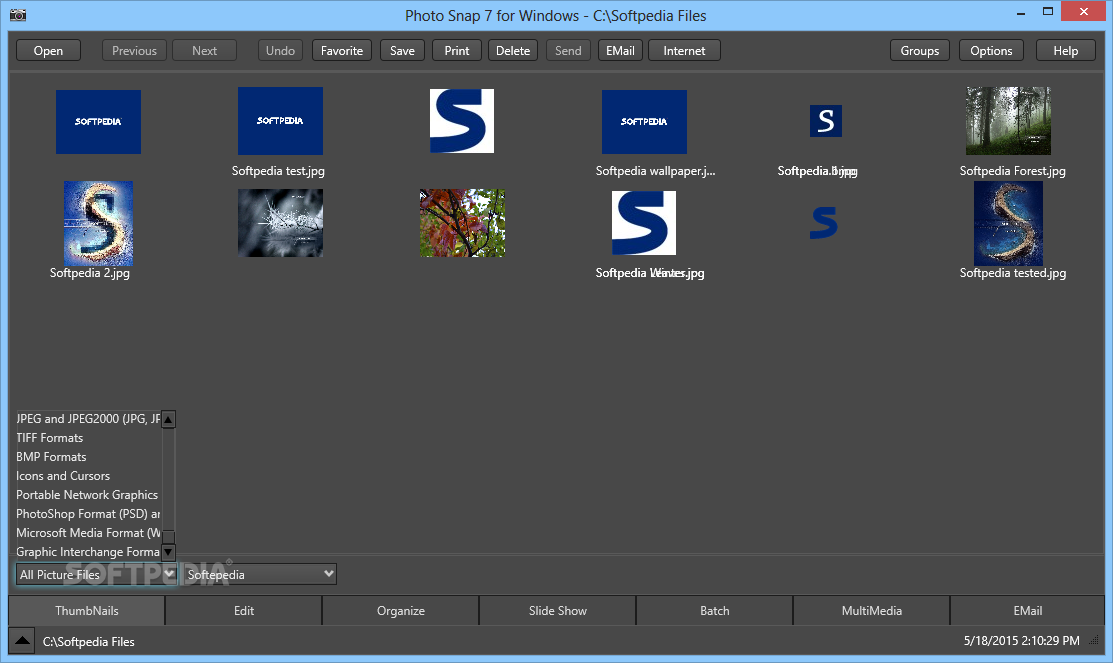Switch to the MultiMedia tab
1113x663 pixels.
(871, 610)
